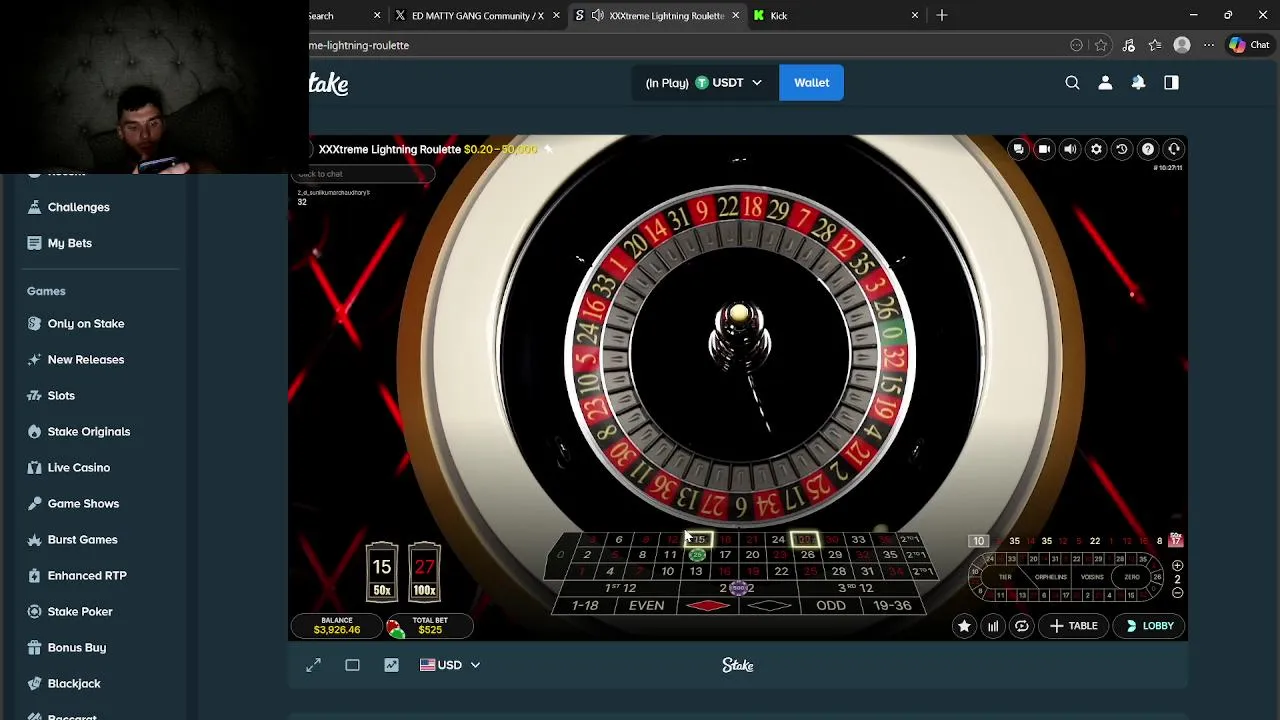The width and height of the screenshot is (1280, 720).
Task: Open Burst Games in the sidebar
Action: click(x=82, y=540)
